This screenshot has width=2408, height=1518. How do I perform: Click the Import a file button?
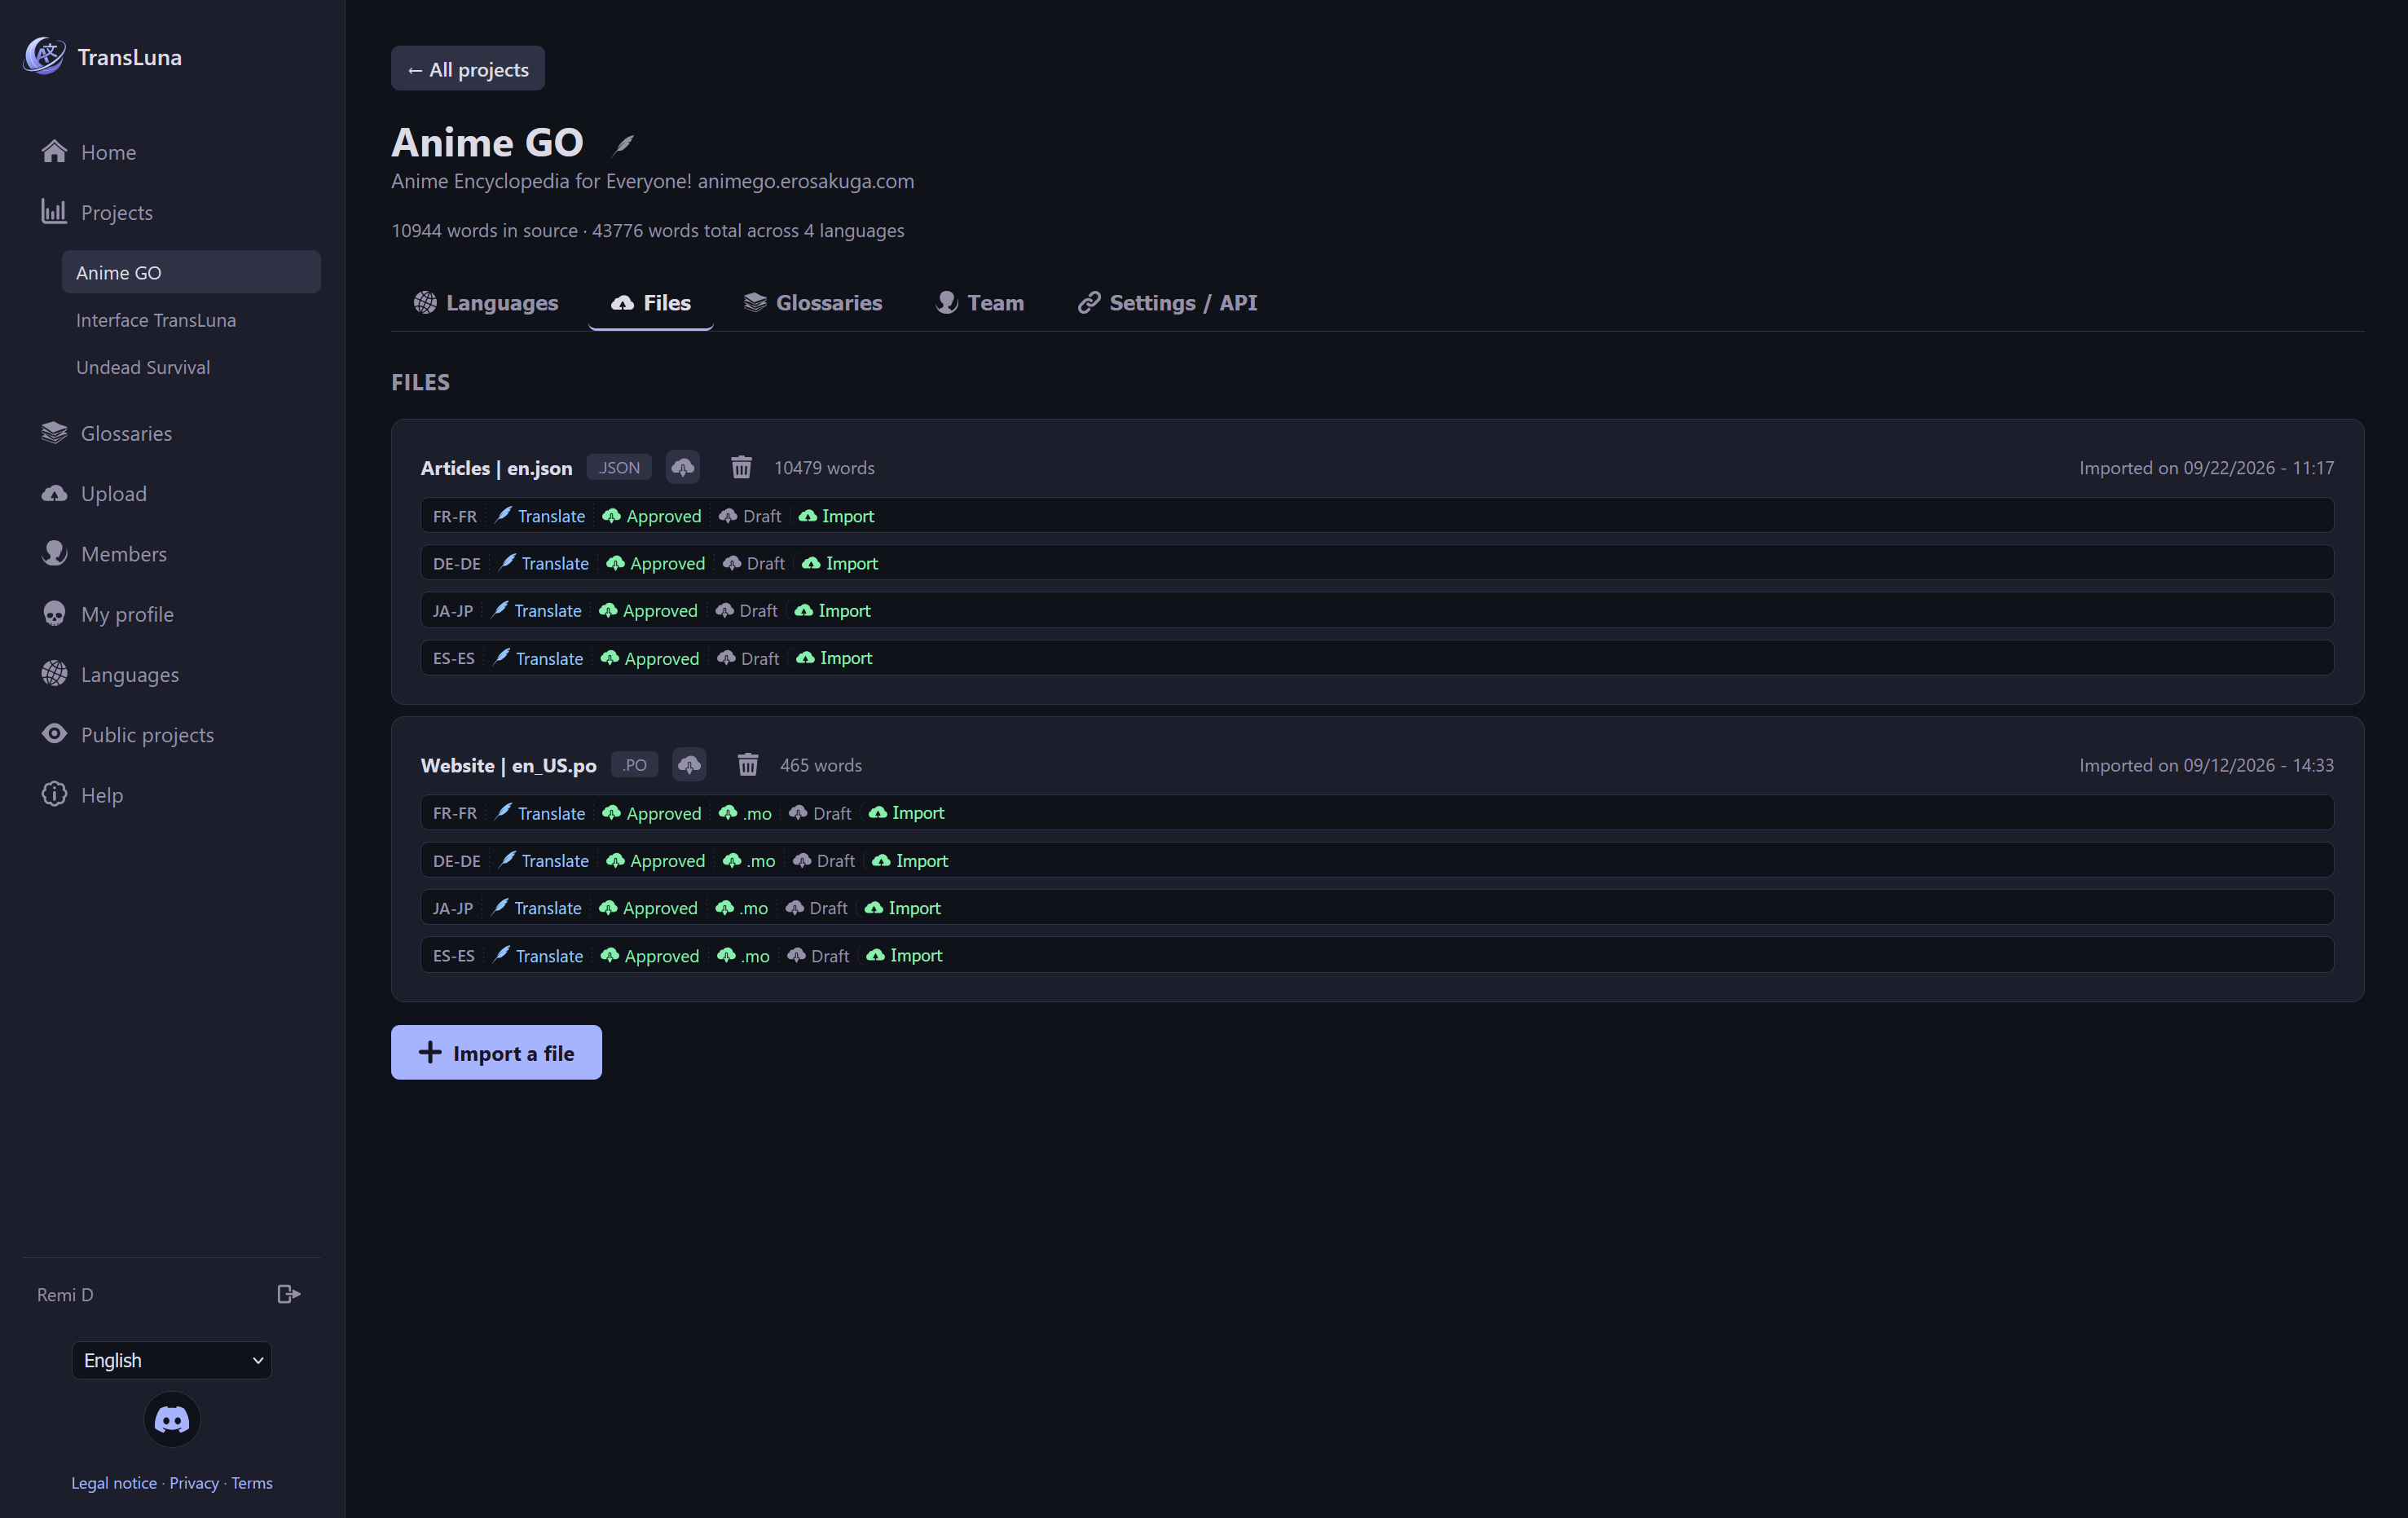pos(496,1052)
